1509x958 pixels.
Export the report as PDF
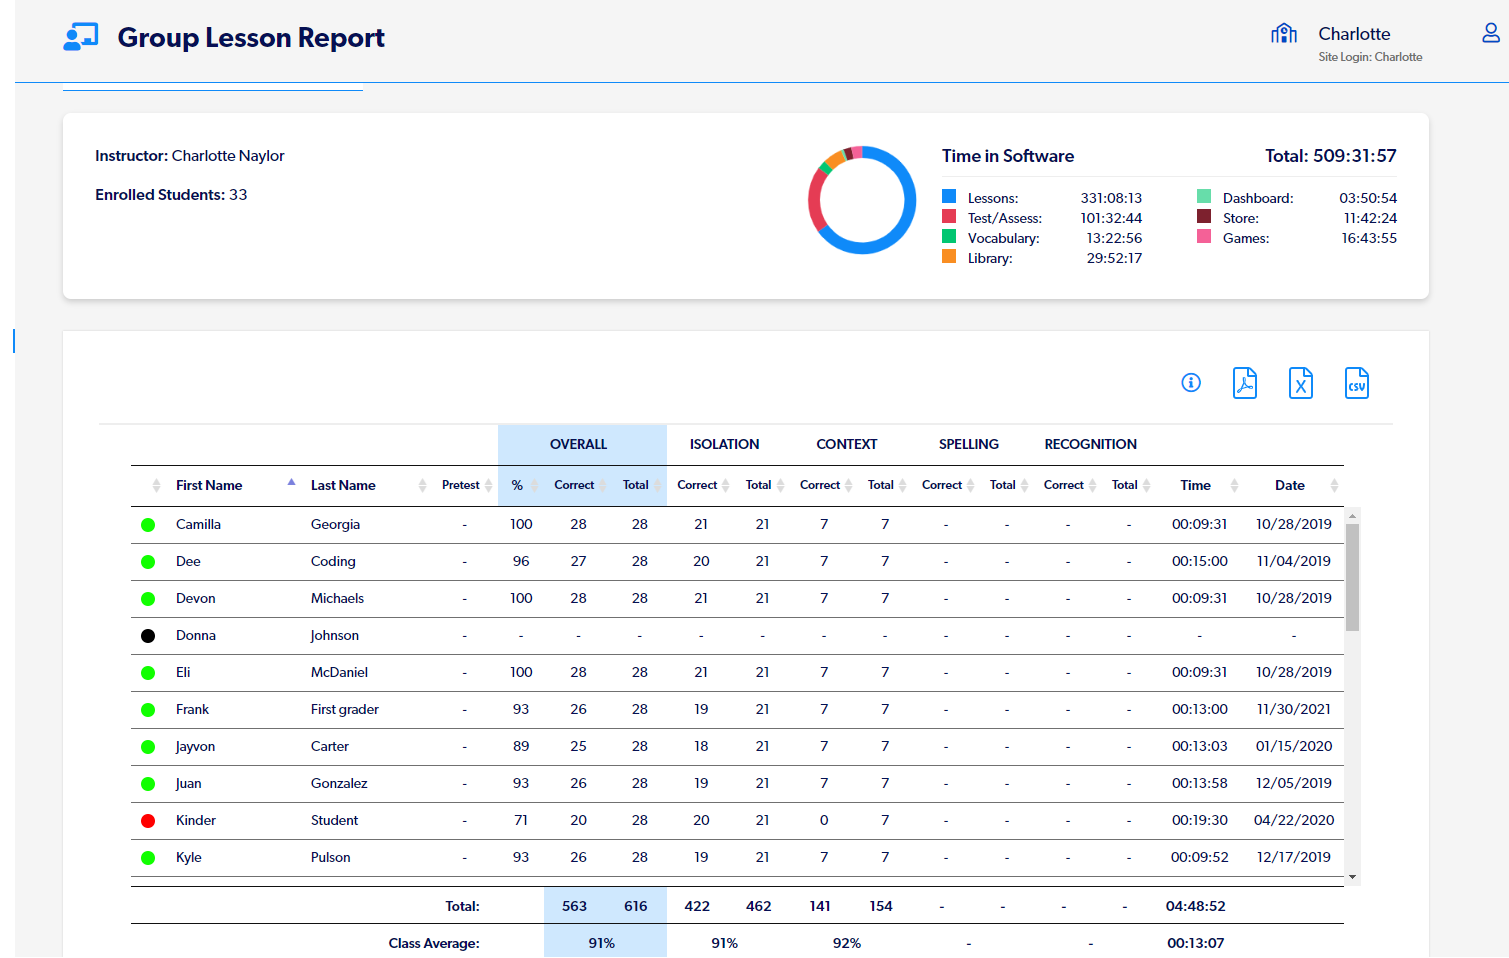[x=1244, y=382]
